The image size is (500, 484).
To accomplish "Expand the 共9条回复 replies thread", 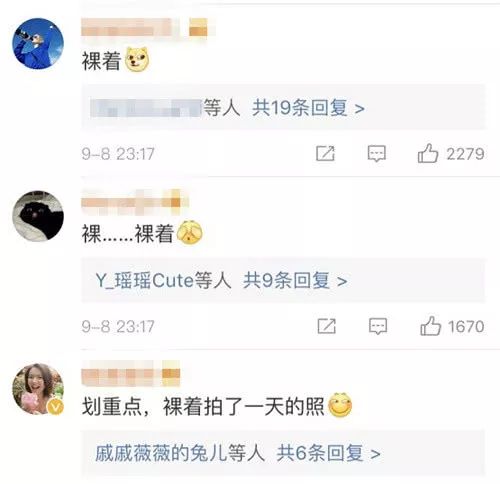I will click(x=295, y=280).
